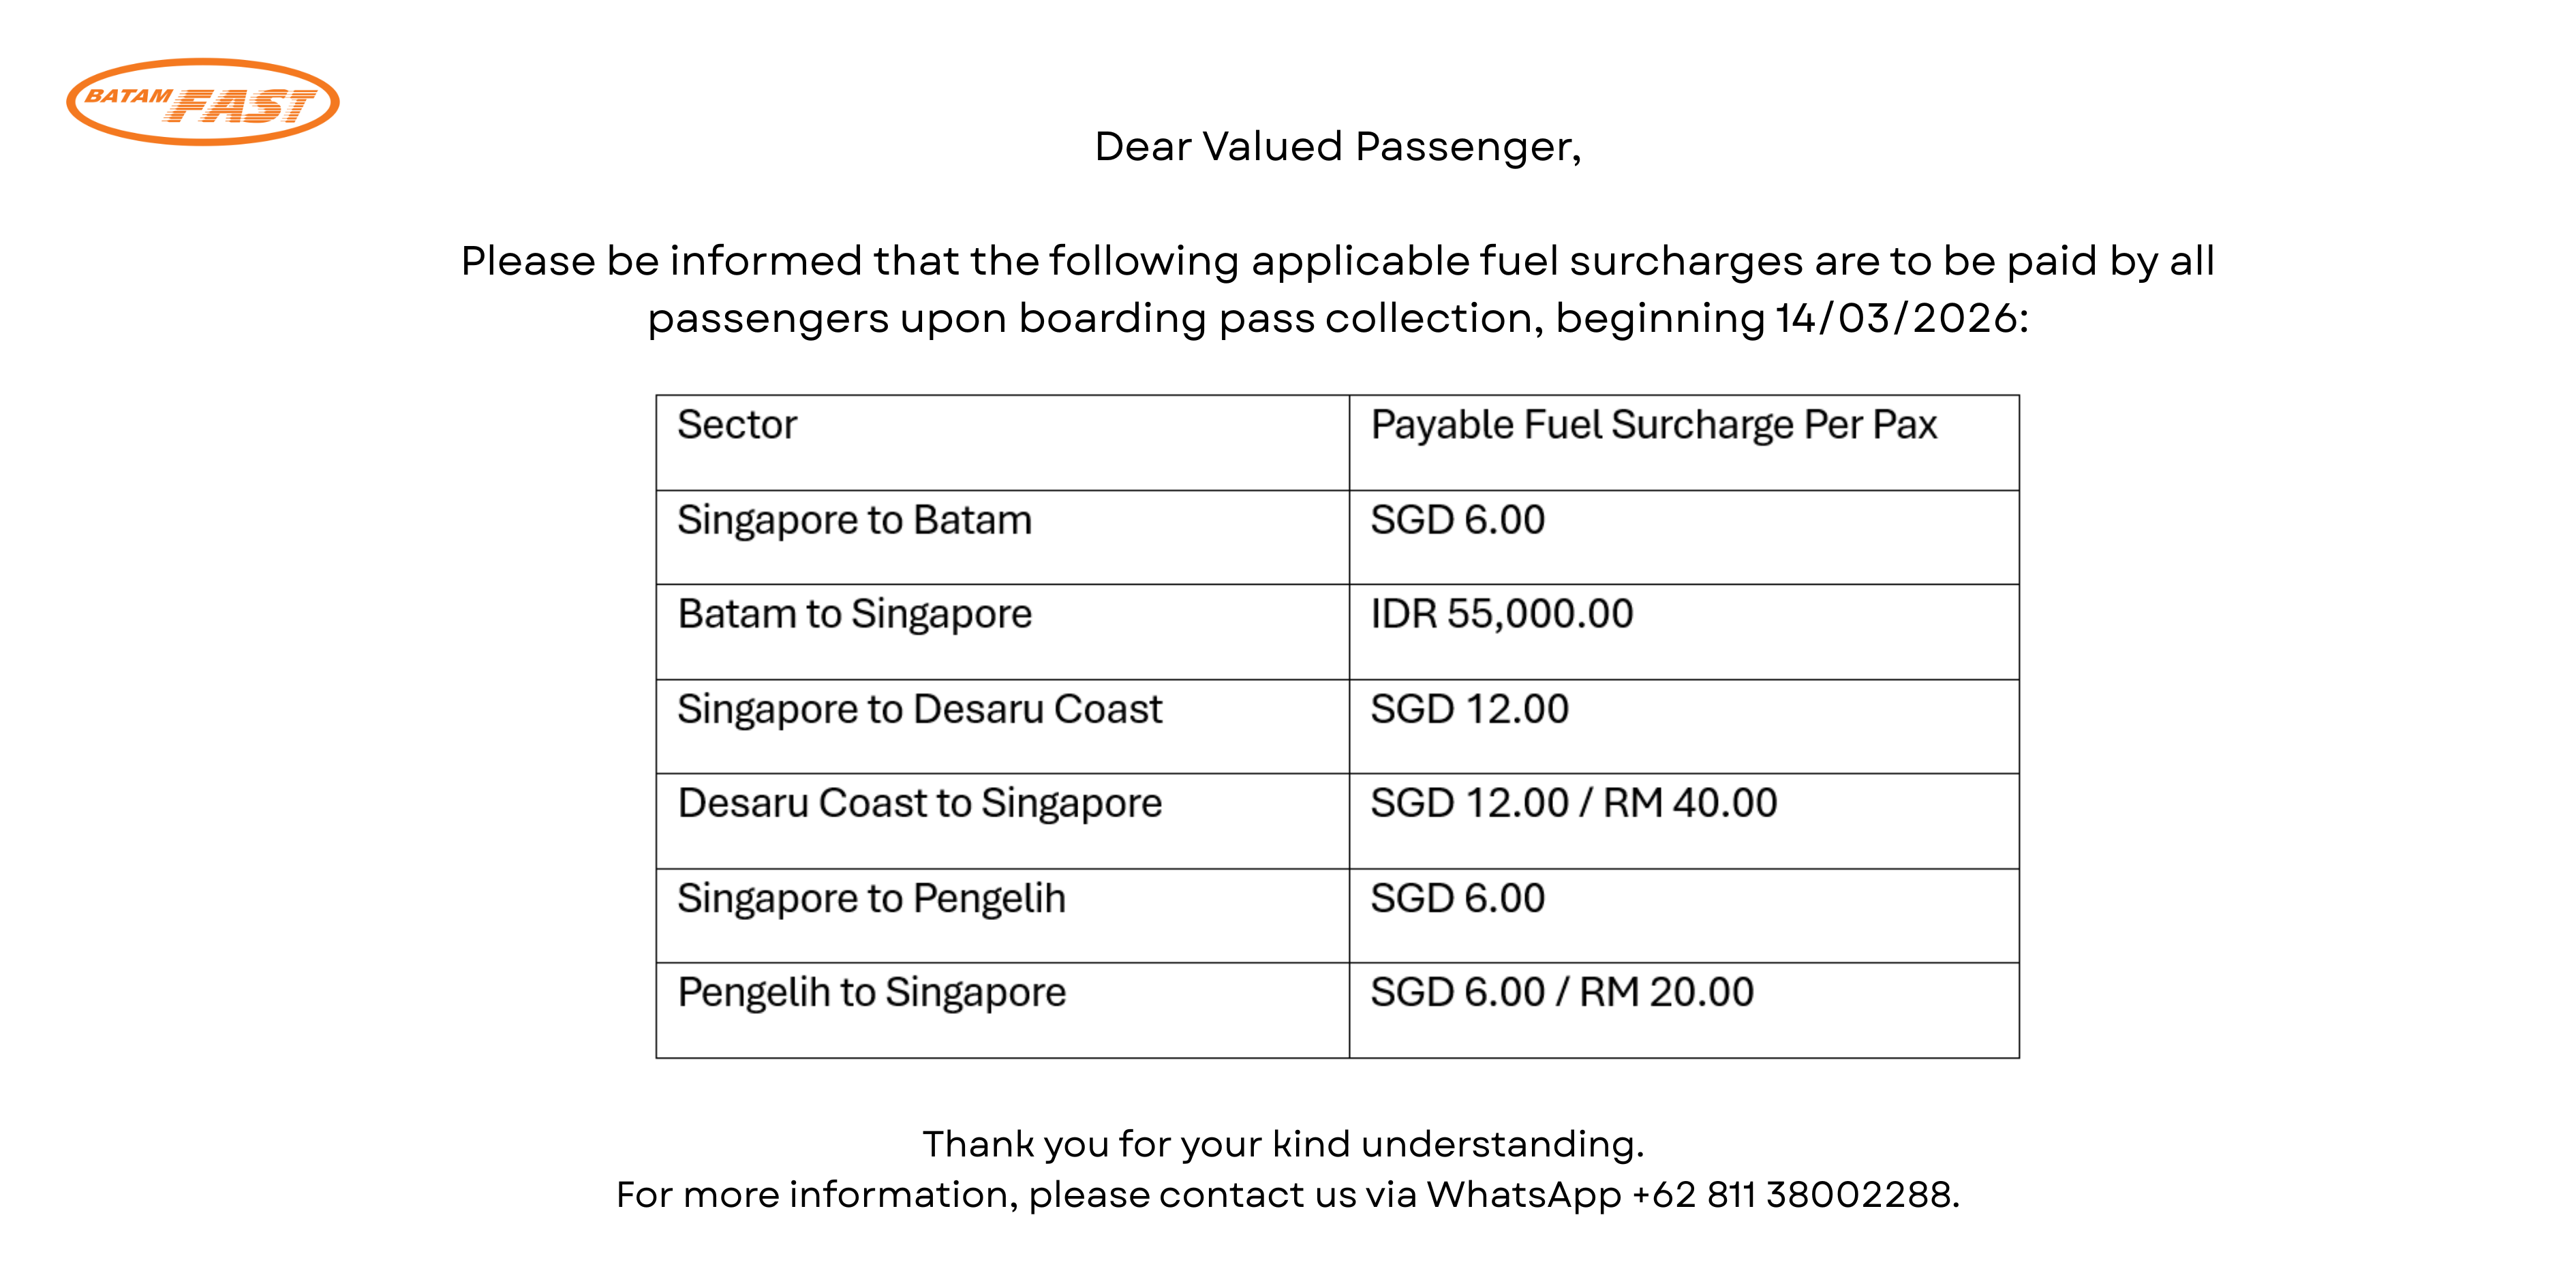Click the 'SGD 6.00' Singapore to Pengelih surcharge
The width and height of the screenshot is (2576, 1288).
pos(1457,898)
